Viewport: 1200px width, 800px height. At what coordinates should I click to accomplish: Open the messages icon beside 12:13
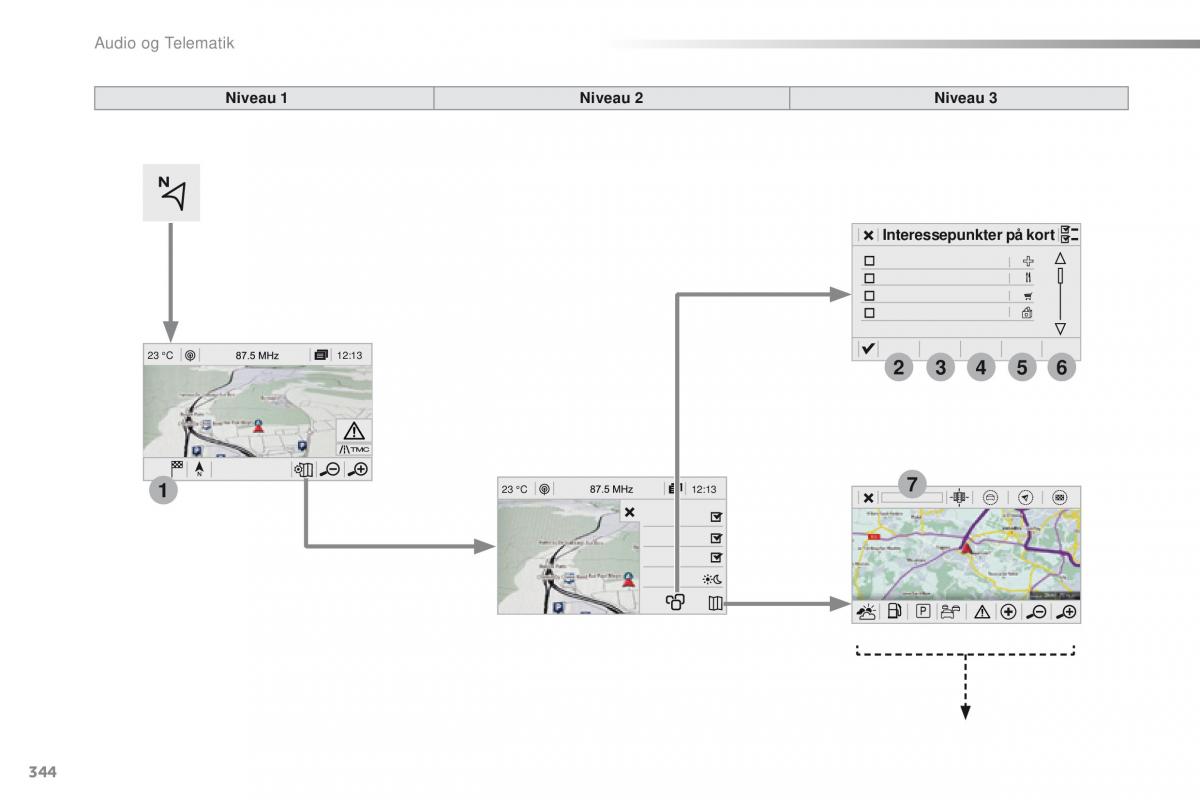pos(320,355)
